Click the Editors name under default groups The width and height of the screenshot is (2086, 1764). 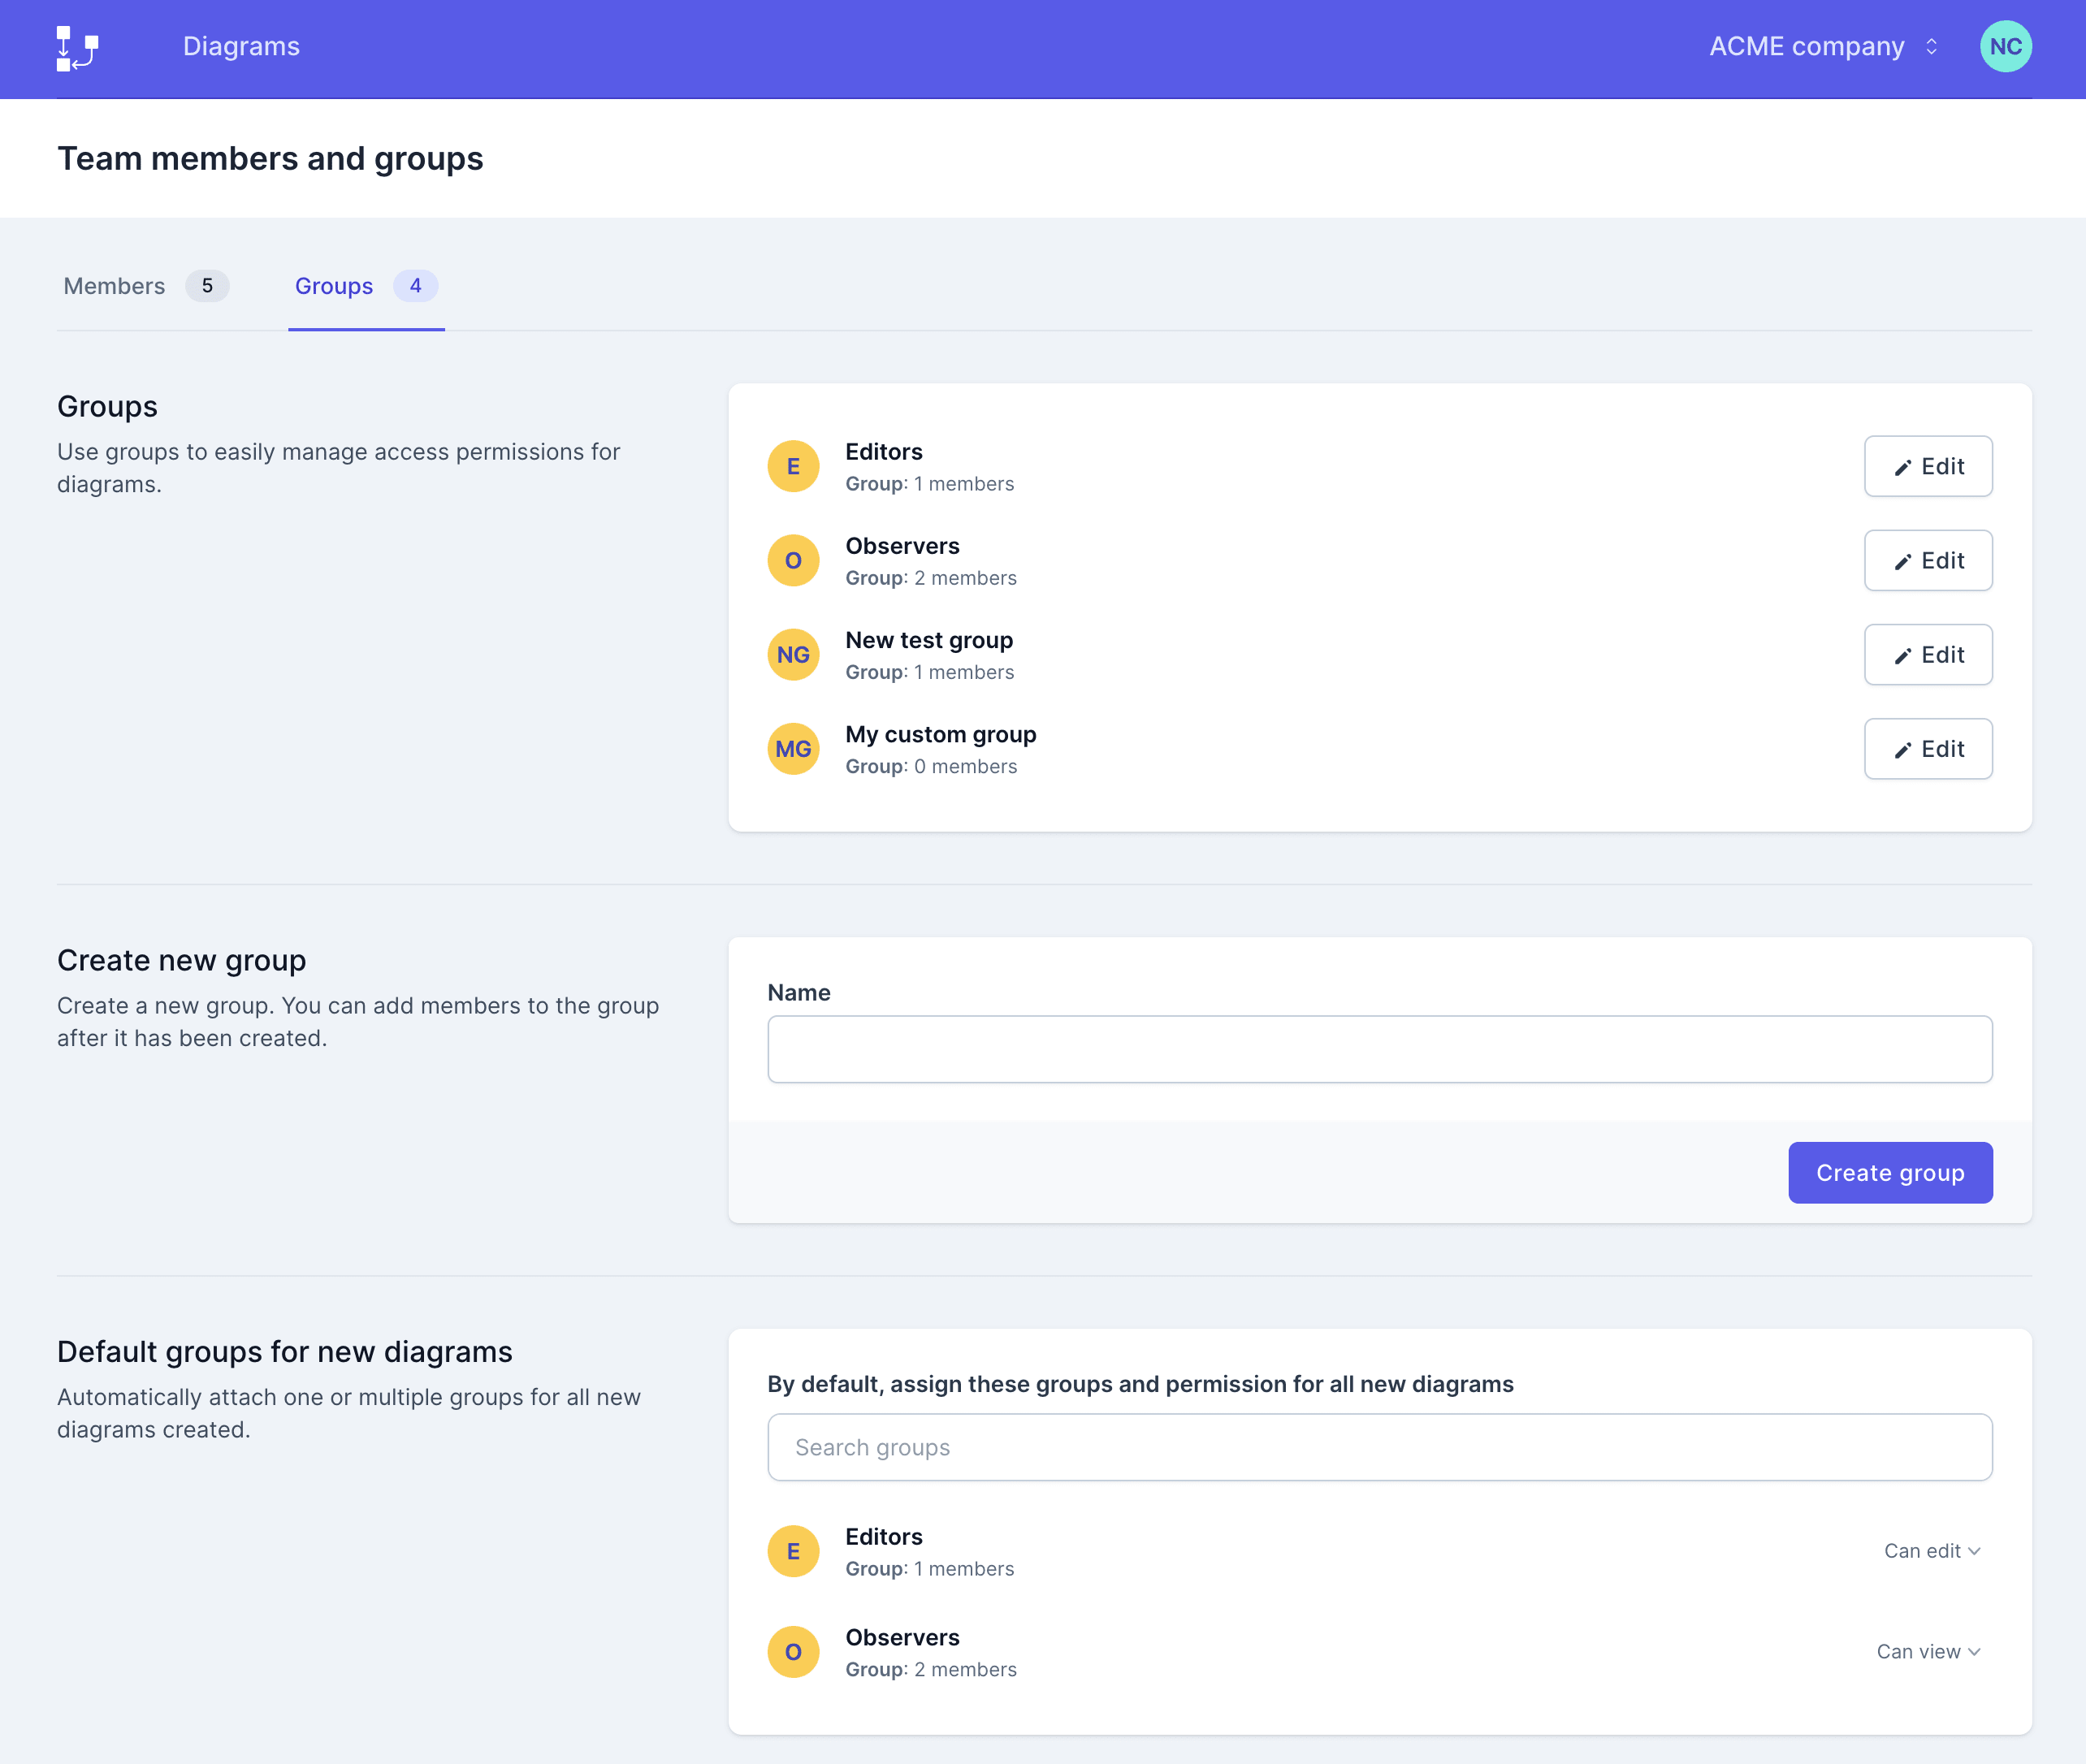[884, 1537]
